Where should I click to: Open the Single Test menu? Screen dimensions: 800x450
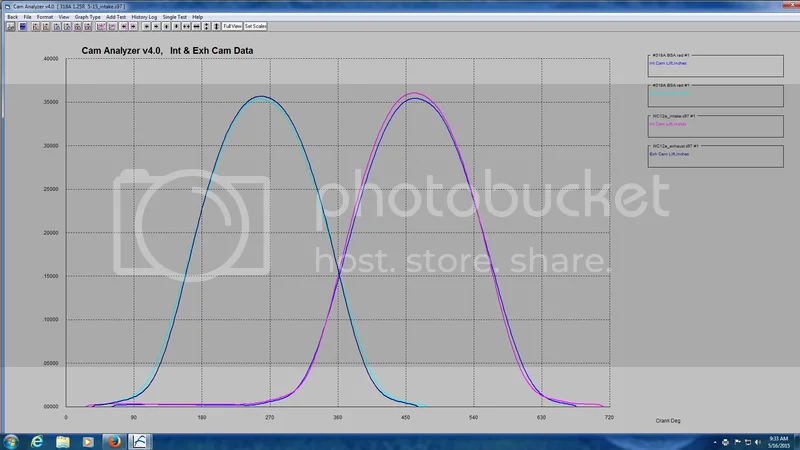pyautogui.click(x=174, y=17)
